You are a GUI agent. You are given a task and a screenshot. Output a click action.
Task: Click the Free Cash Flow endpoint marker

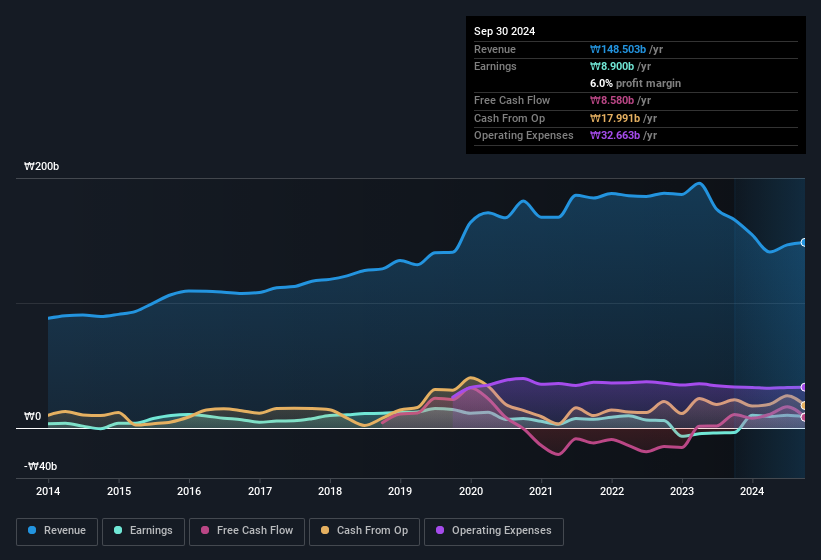pyautogui.click(x=804, y=417)
